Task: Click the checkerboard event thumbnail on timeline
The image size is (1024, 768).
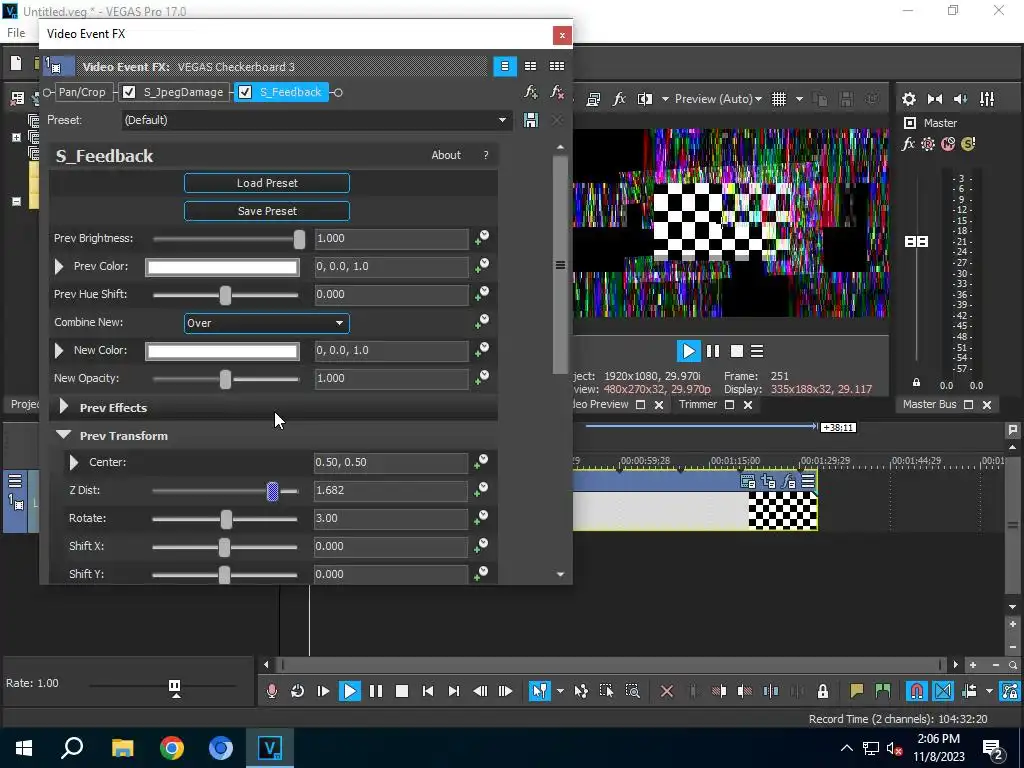Action: point(782,510)
